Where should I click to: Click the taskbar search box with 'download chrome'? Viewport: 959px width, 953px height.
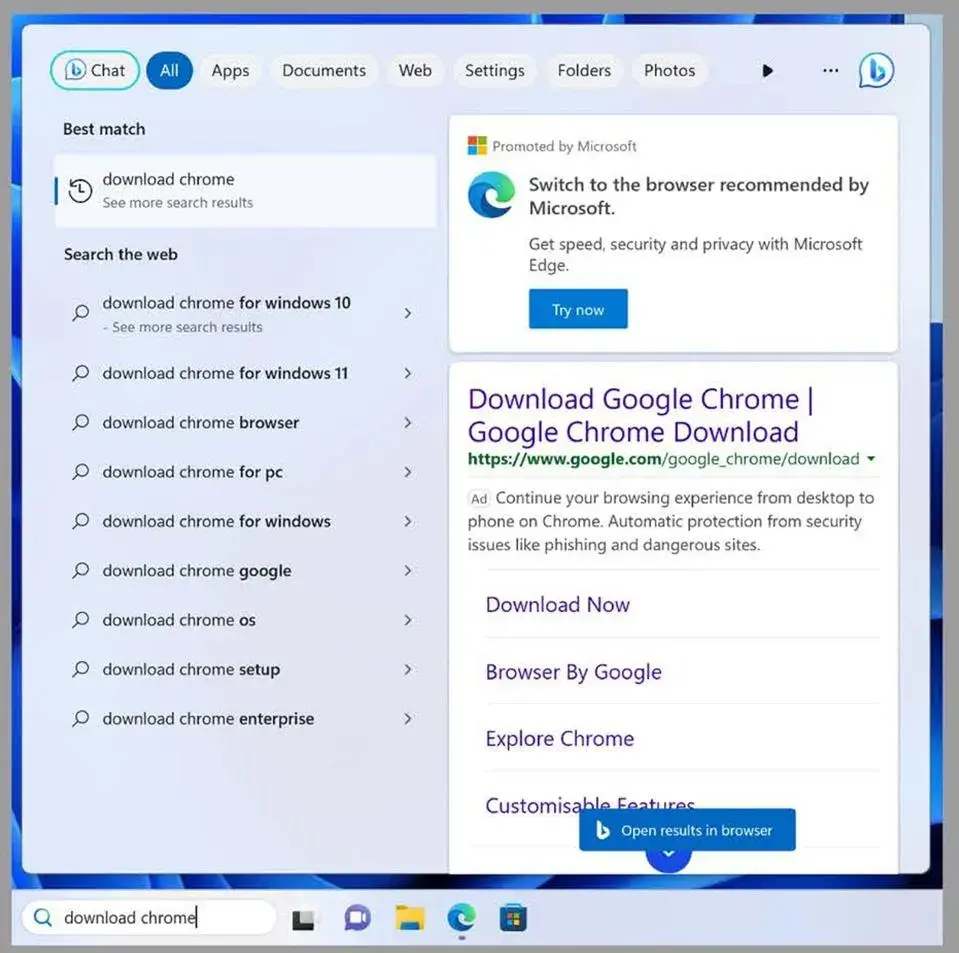pyautogui.click(x=150, y=918)
